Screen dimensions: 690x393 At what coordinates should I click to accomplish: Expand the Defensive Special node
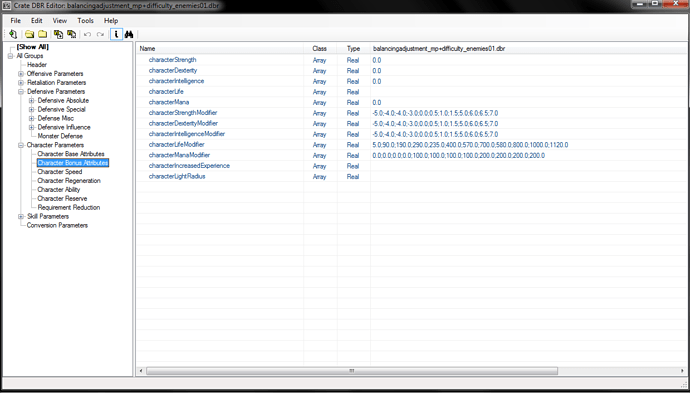point(31,110)
